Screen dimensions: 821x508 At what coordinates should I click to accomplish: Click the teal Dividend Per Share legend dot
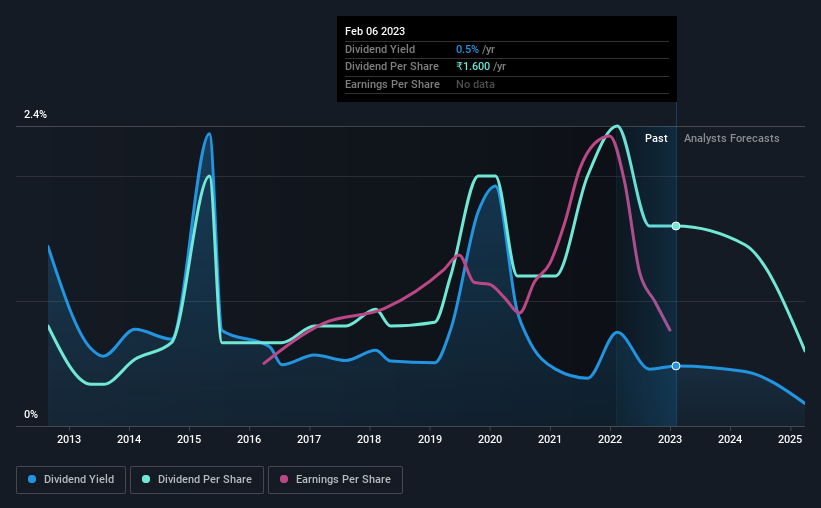point(146,479)
